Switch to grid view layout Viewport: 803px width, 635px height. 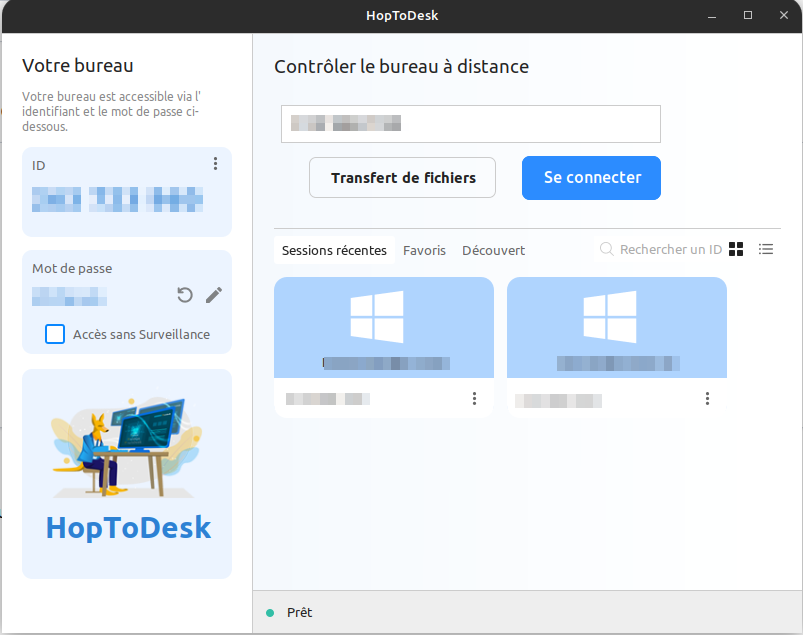tap(737, 249)
